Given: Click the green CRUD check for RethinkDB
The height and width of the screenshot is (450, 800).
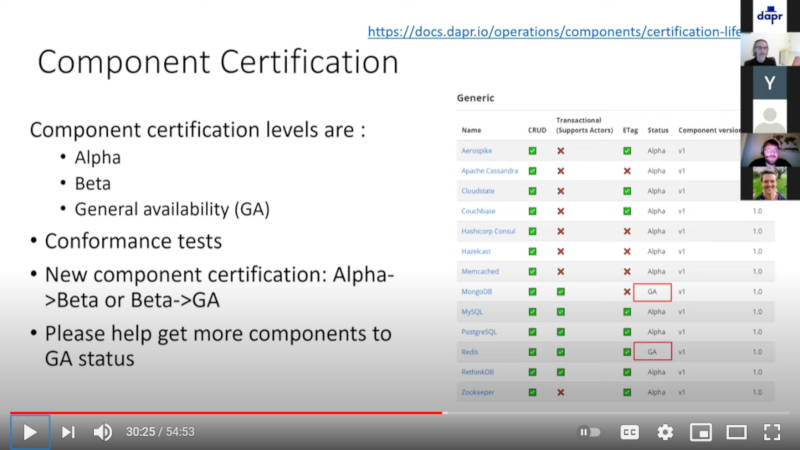Looking at the screenshot, I should 532,372.
